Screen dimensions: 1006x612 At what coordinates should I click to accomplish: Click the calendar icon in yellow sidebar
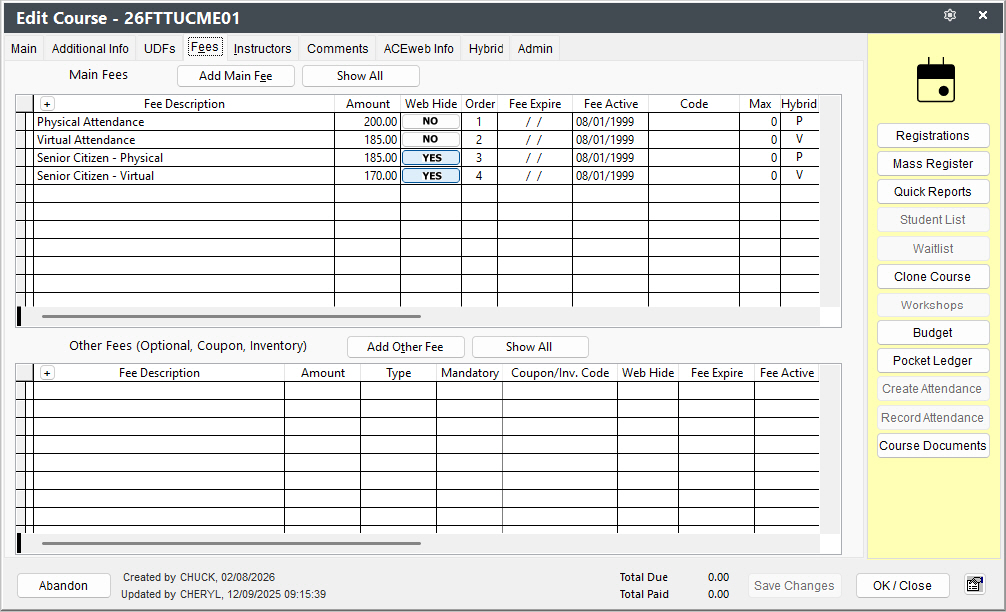(935, 80)
